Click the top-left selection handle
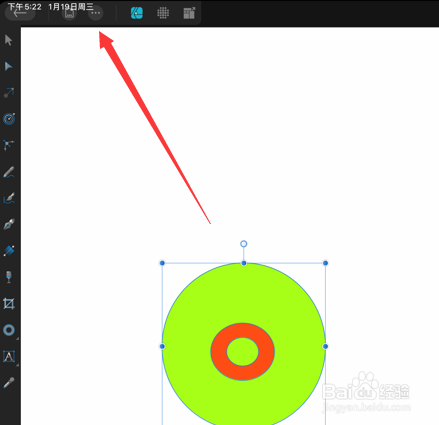Screen dimensions: 439x425 [162, 263]
